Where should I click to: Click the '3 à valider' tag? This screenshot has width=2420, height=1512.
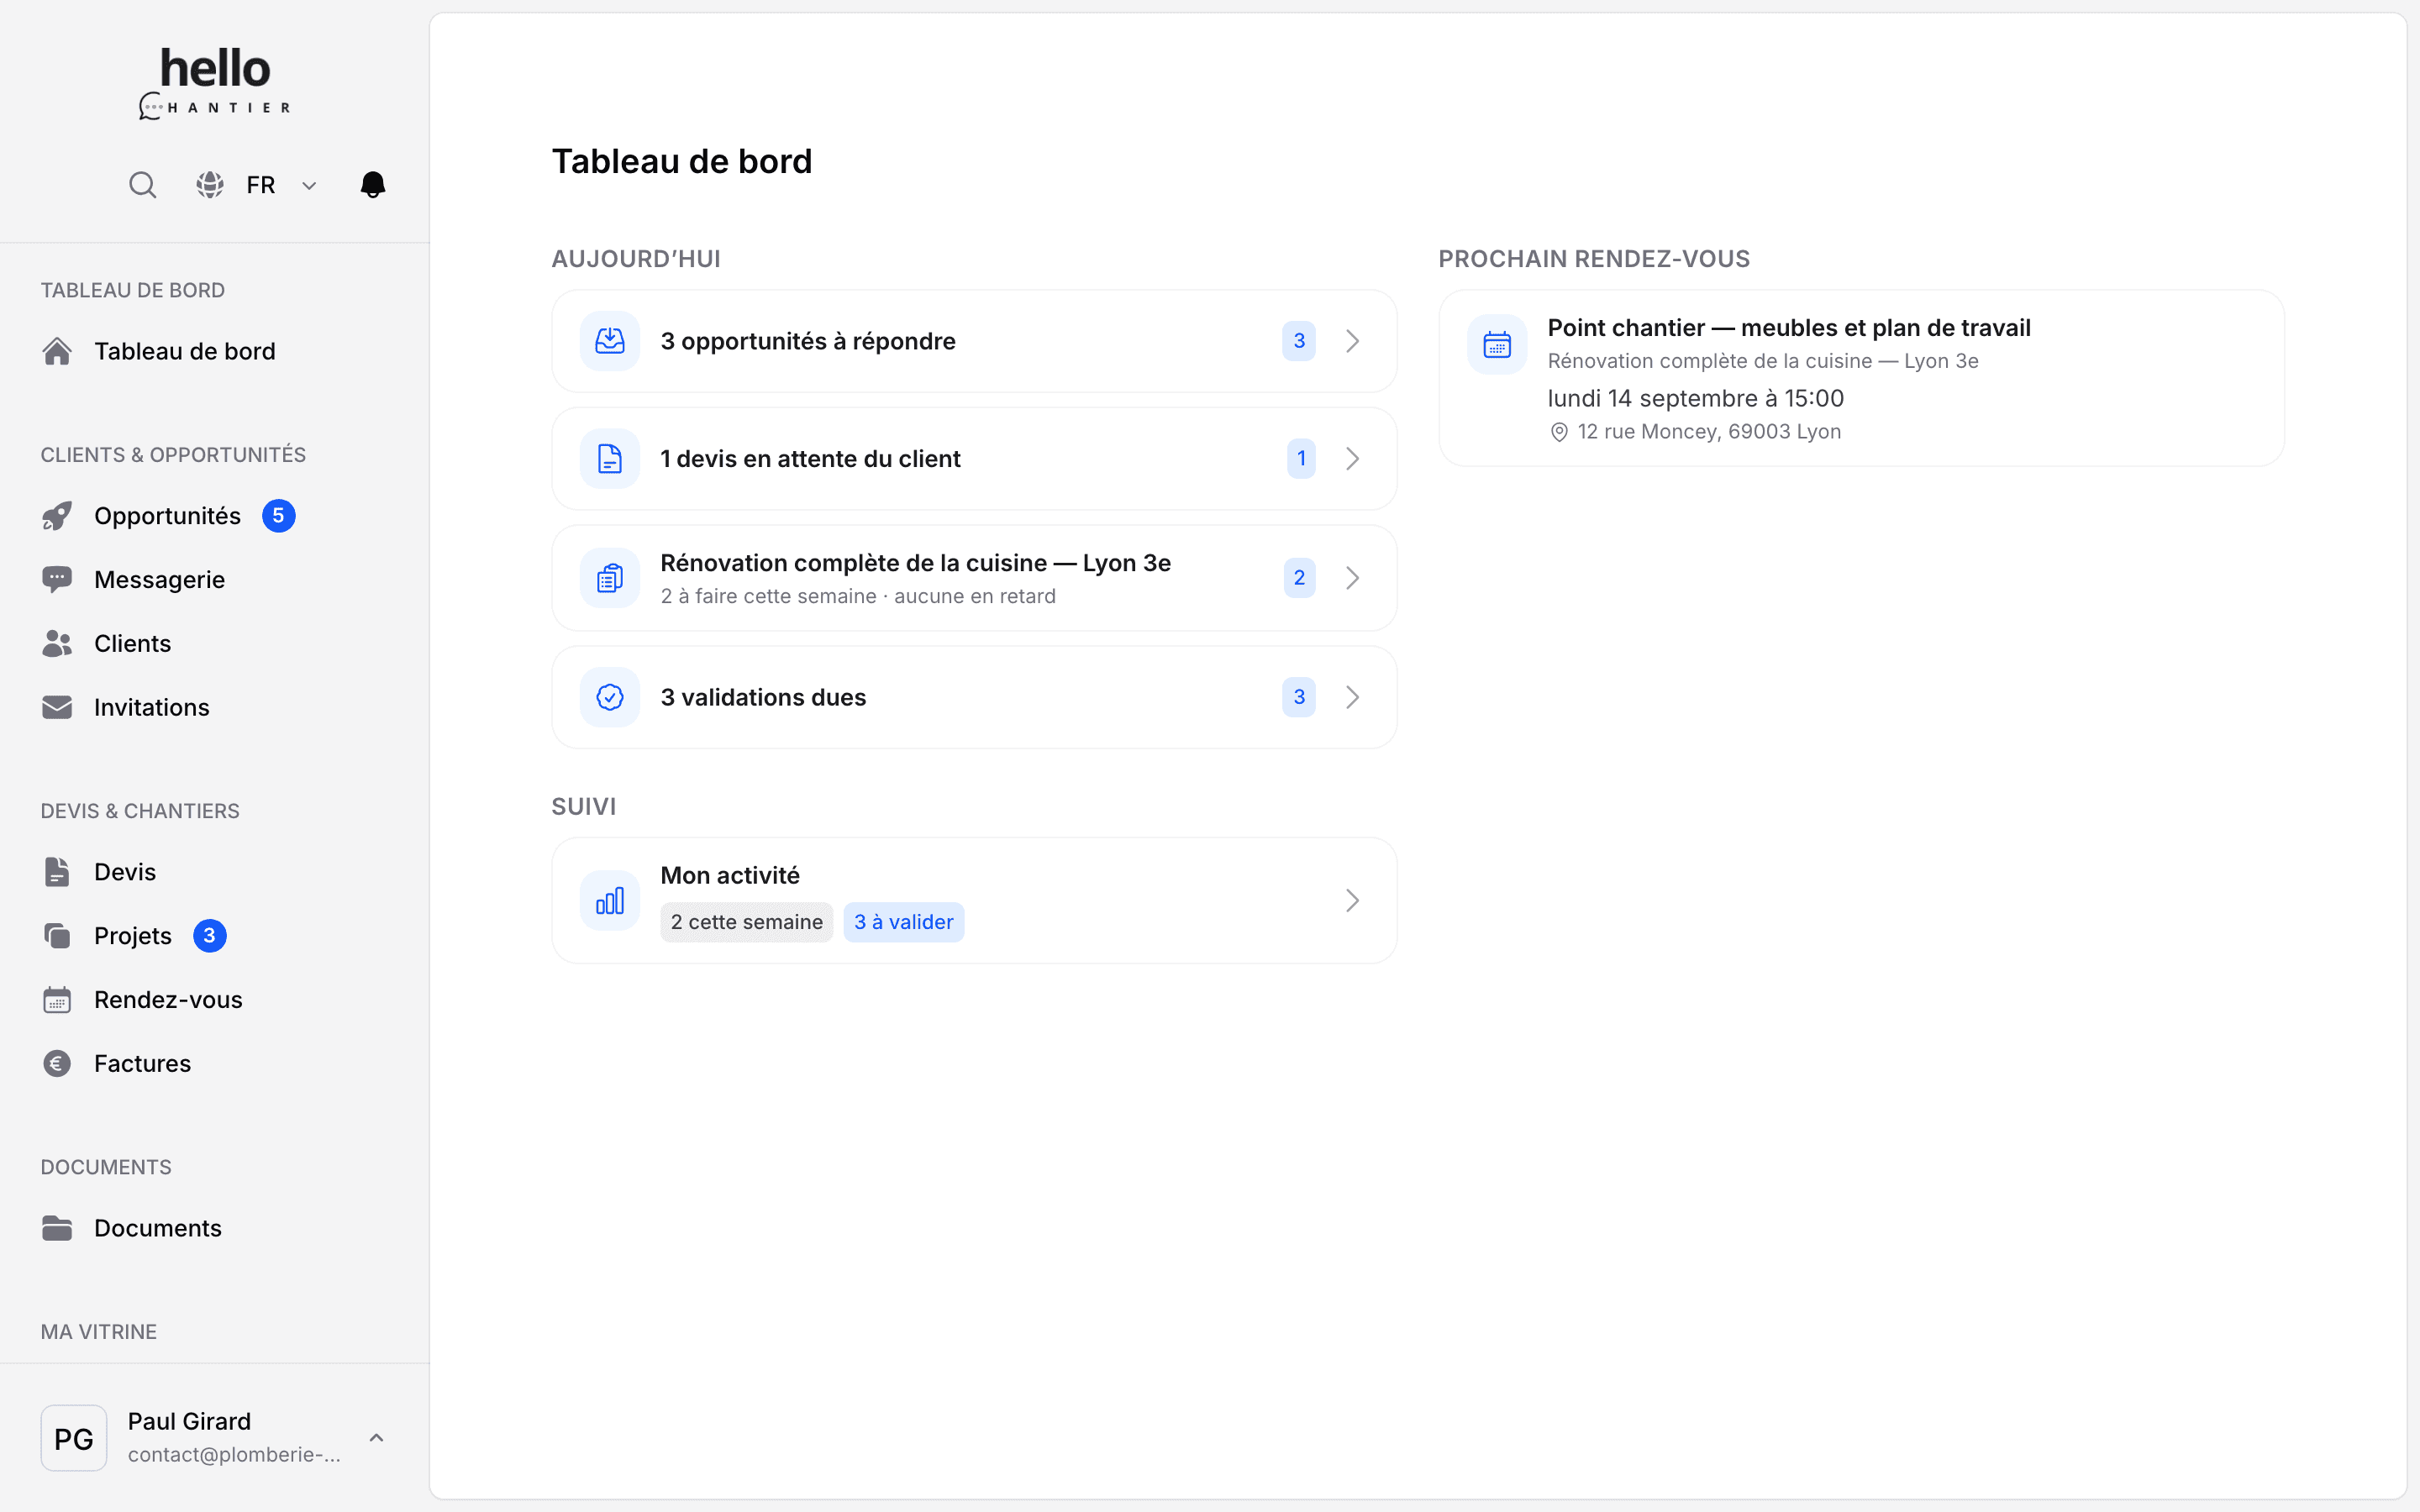tap(904, 922)
